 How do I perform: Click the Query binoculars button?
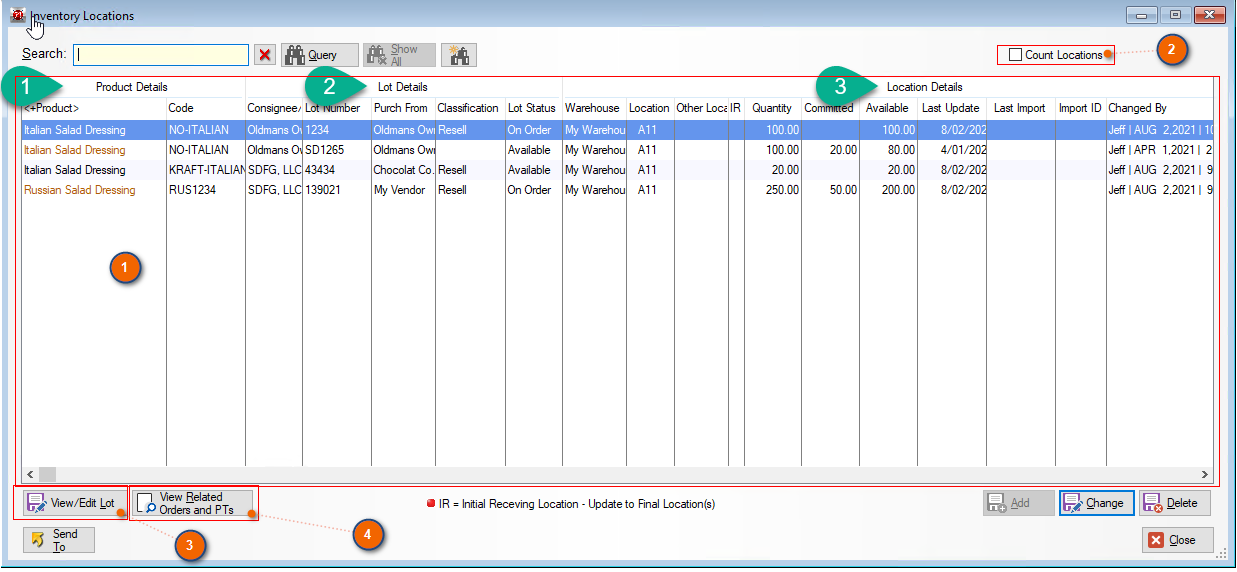pos(320,55)
